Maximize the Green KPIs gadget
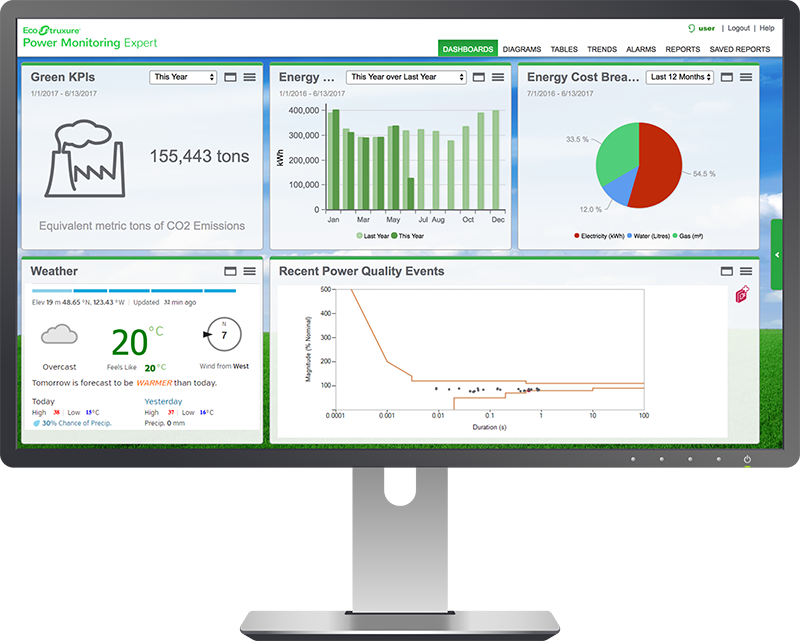The height and width of the screenshot is (641, 800). click(x=229, y=77)
